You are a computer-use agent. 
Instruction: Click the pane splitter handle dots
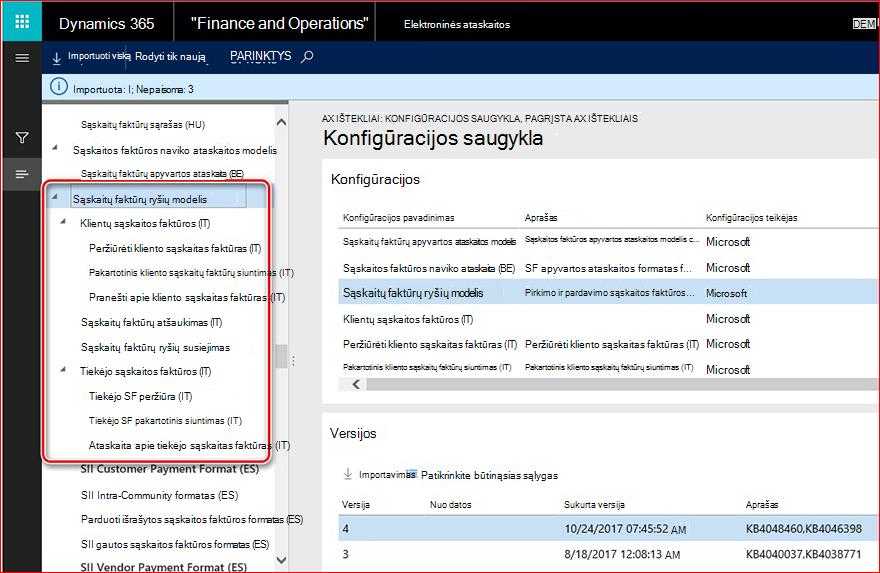point(293,361)
